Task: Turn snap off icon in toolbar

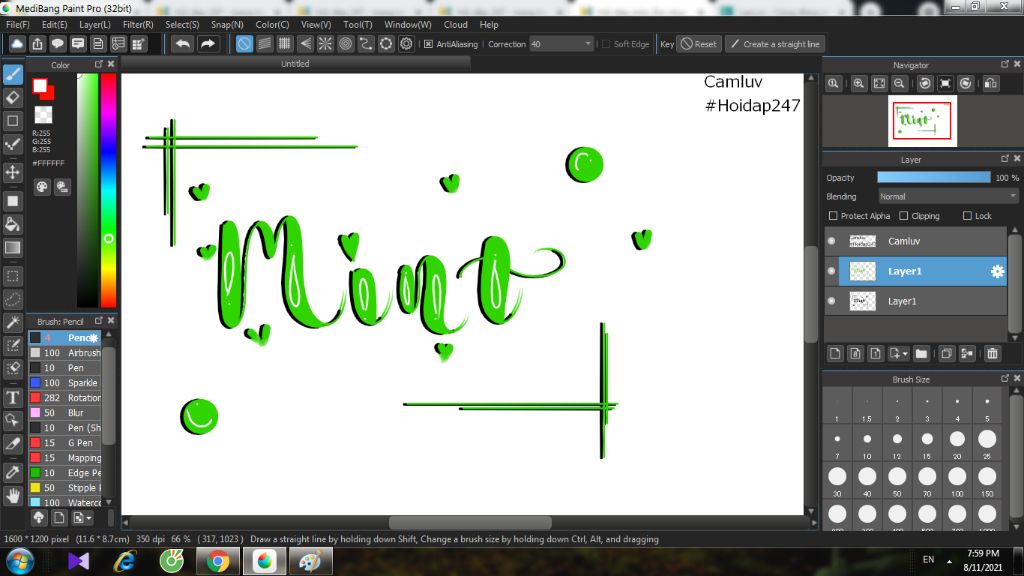Action: (x=244, y=44)
